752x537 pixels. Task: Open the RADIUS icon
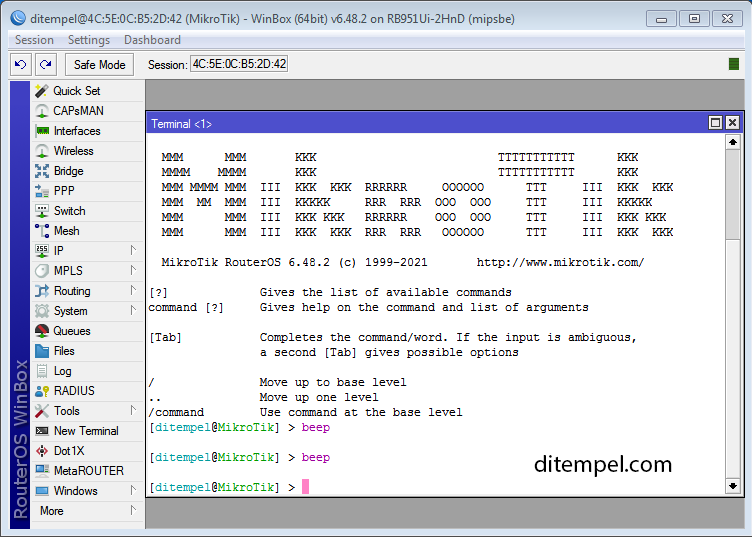(x=42, y=391)
